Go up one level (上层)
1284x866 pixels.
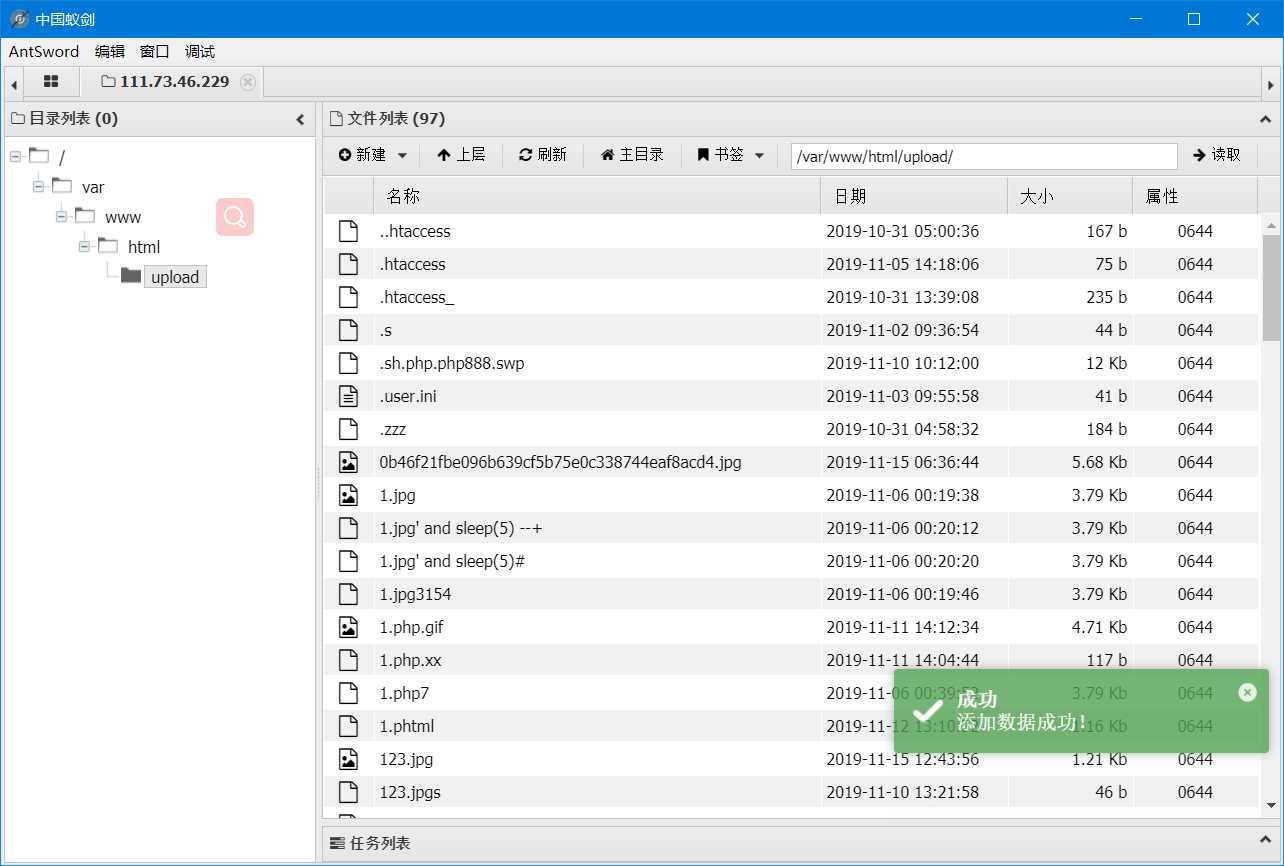click(460, 155)
